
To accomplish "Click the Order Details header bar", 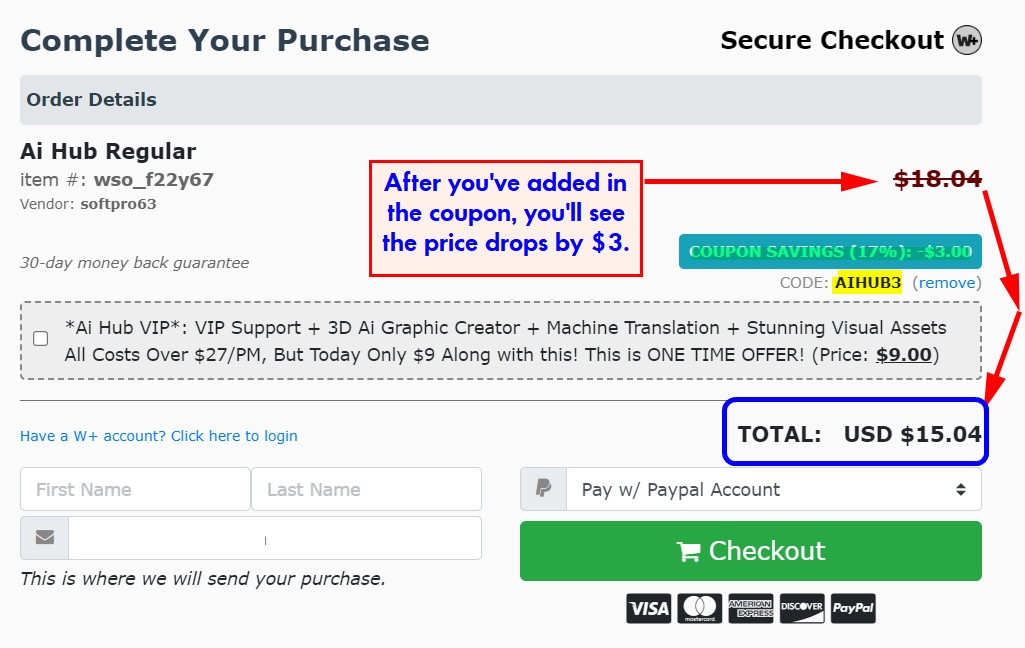I will click(x=500, y=100).
